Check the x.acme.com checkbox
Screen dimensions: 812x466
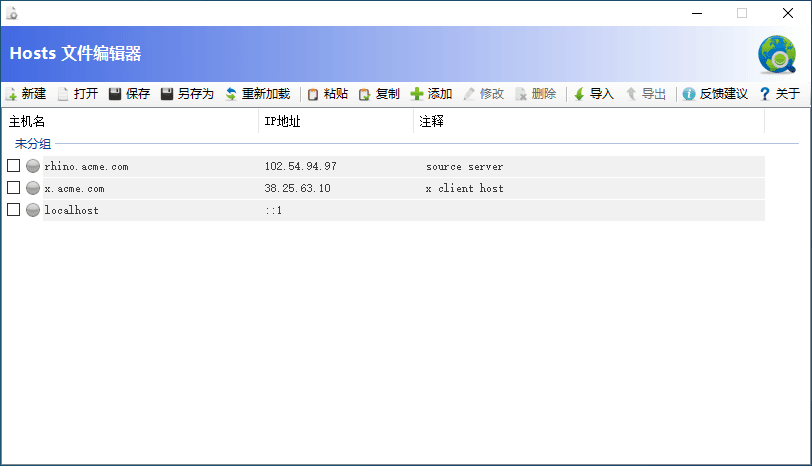point(13,187)
